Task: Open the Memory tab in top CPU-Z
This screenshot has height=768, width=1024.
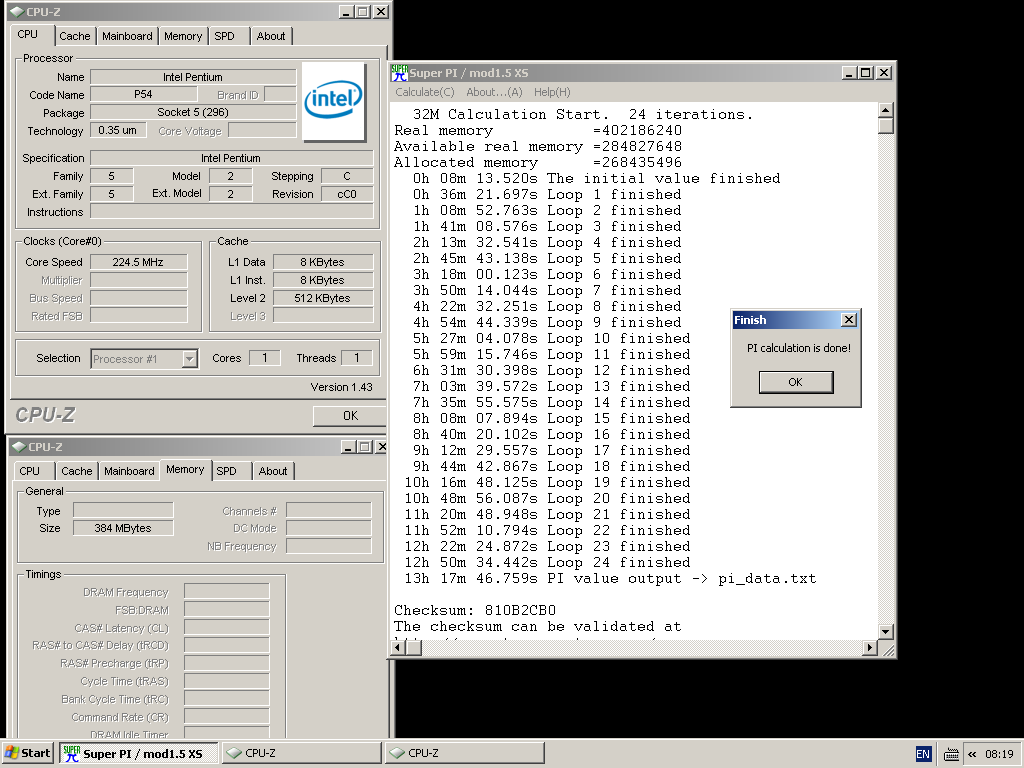Action: pyautogui.click(x=183, y=36)
